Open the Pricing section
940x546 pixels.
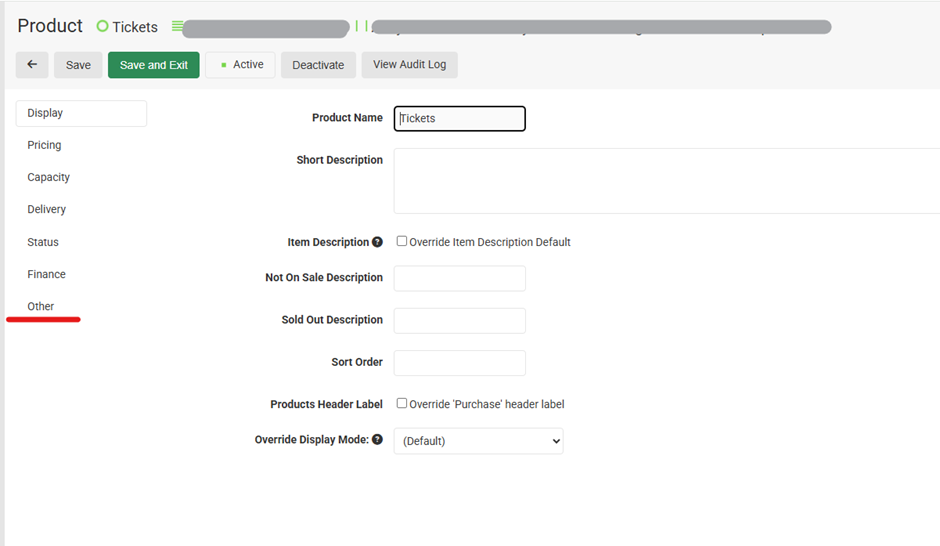44,145
